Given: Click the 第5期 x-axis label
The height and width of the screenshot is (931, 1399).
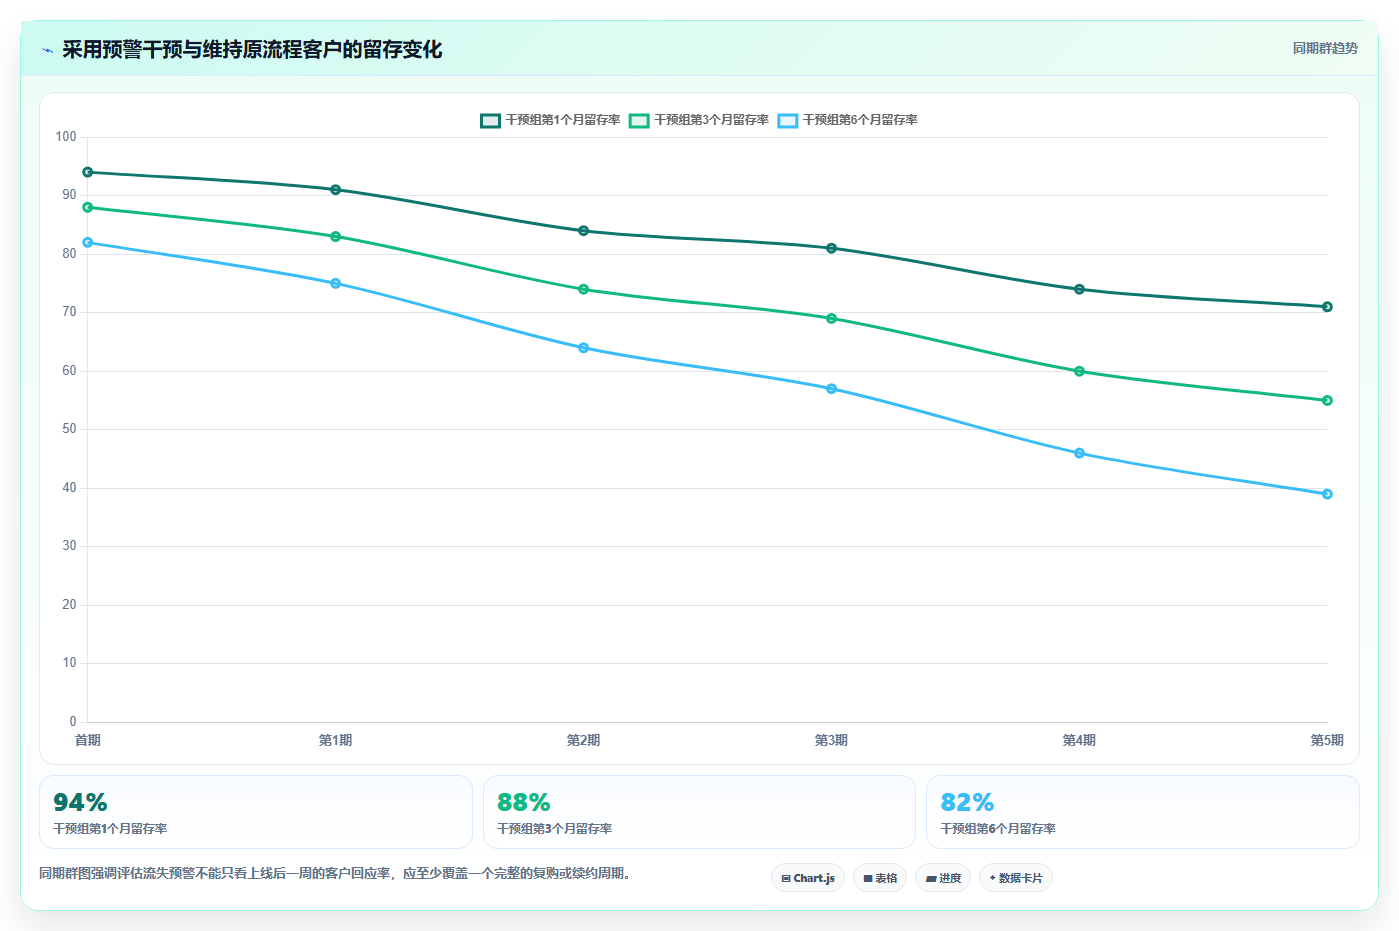Looking at the screenshot, I should (x=1327, y=740).
